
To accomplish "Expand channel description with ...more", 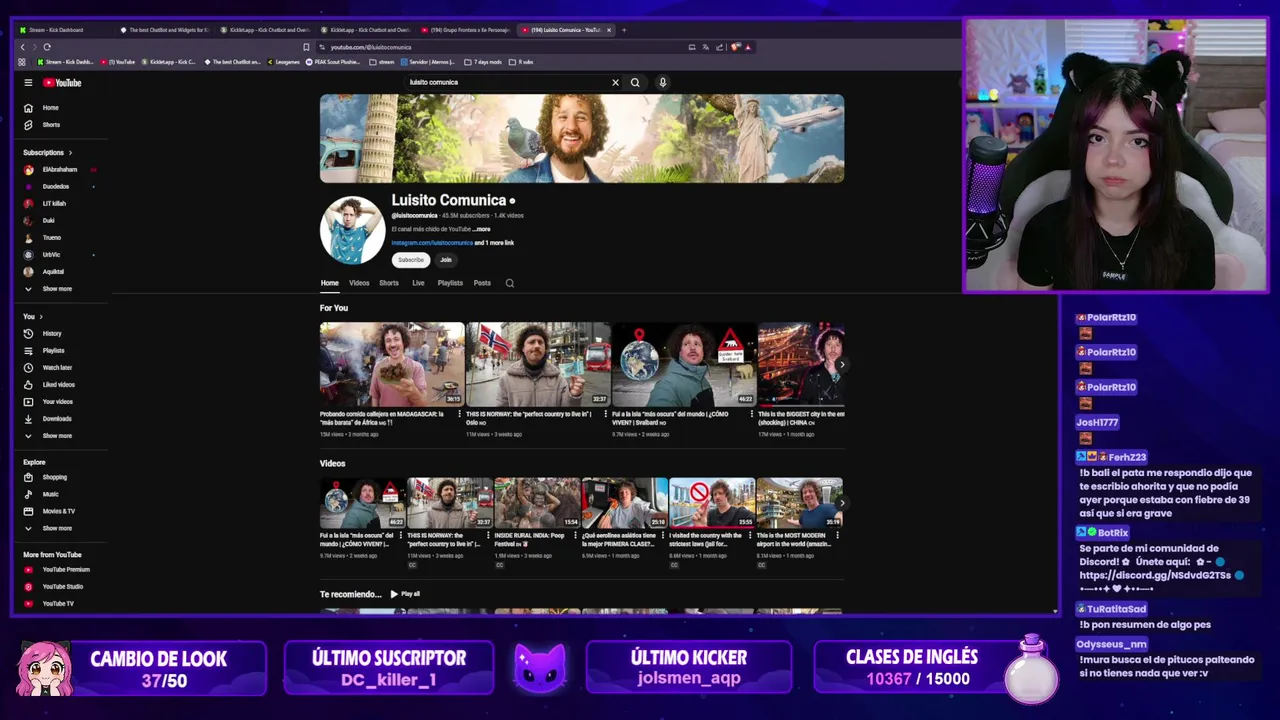I will pyautogui.click(x=482, y=229).
